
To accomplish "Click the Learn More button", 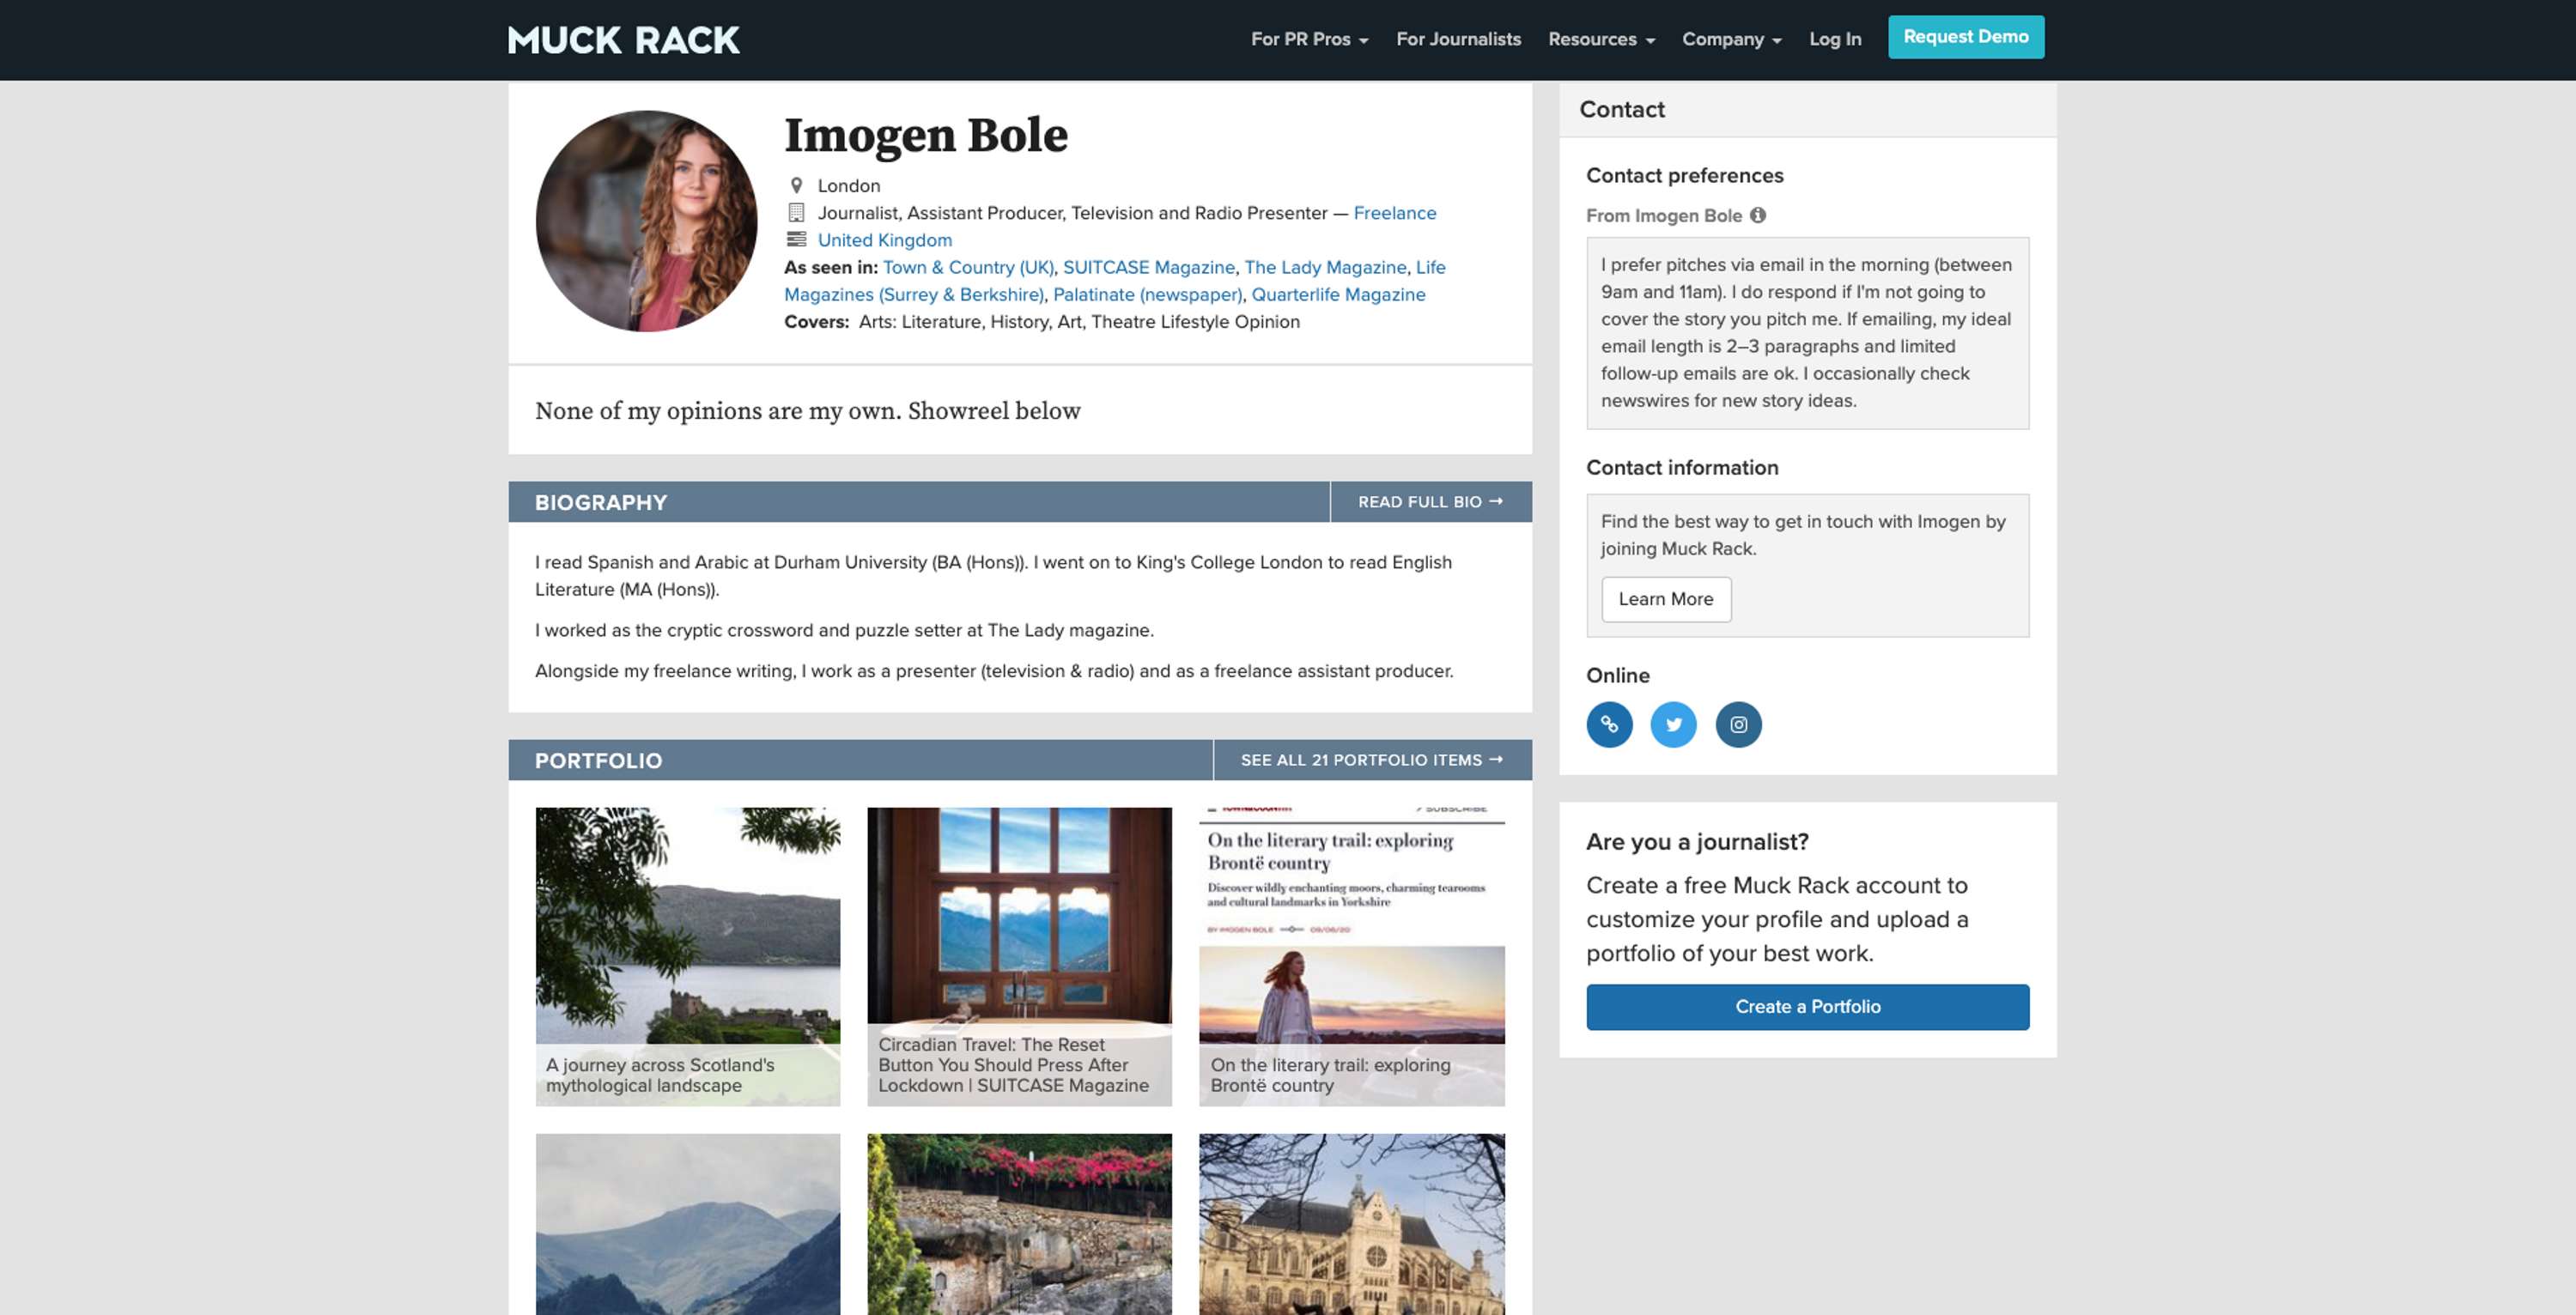I will [x=1666, y=599].
